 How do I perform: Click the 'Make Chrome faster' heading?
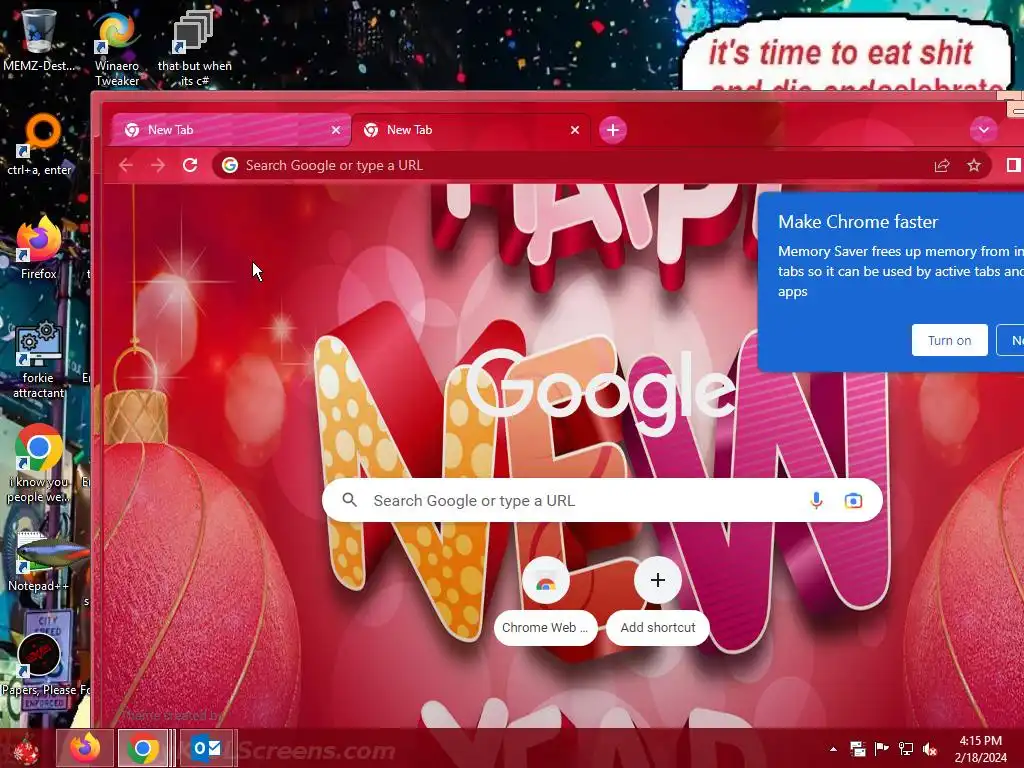tap(857, 222)
